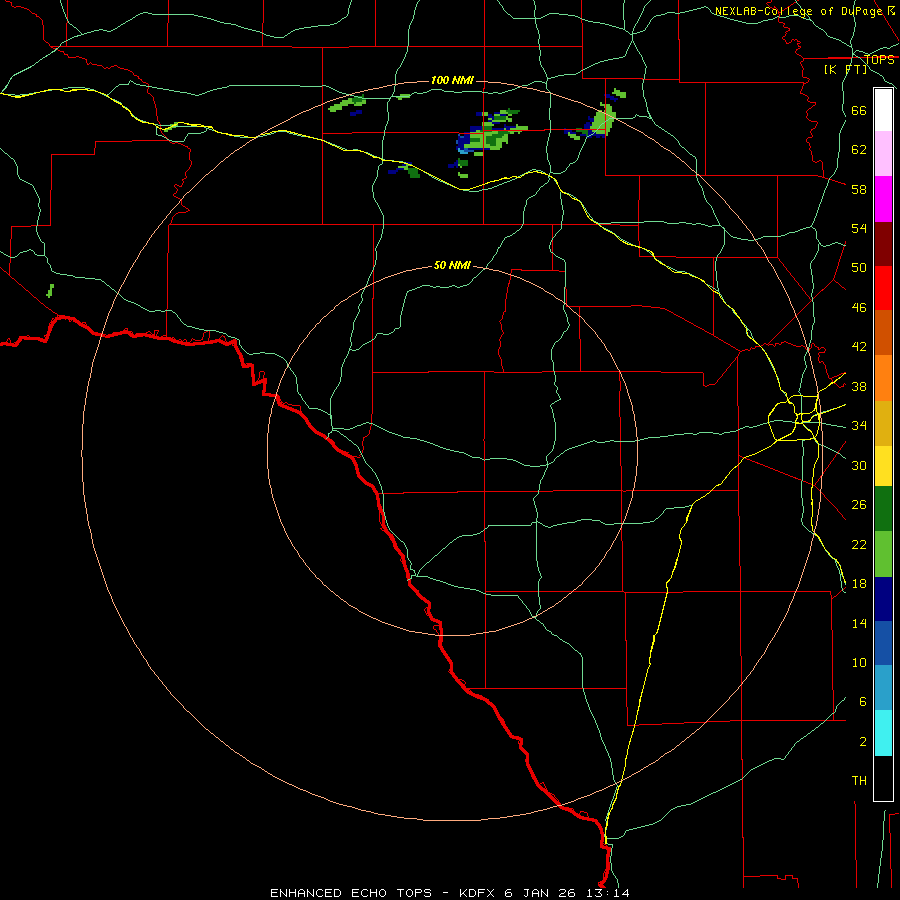This screenshot has width=900, height=900.
Task: Click the '18' scale label
Action: [859, 584]
